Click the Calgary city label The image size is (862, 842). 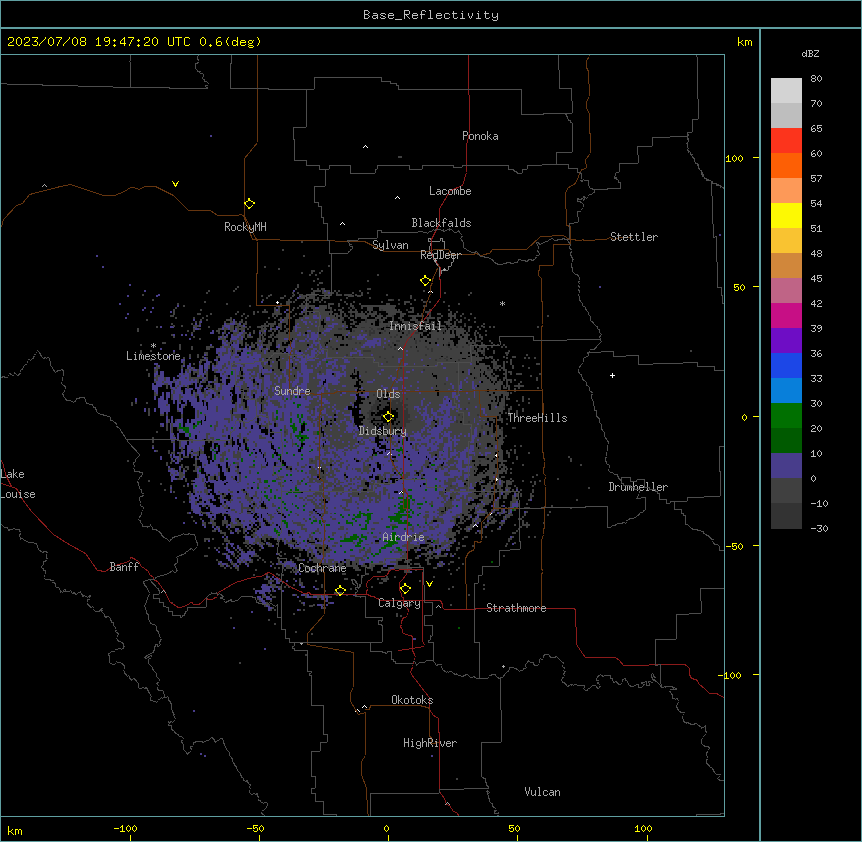399,603
